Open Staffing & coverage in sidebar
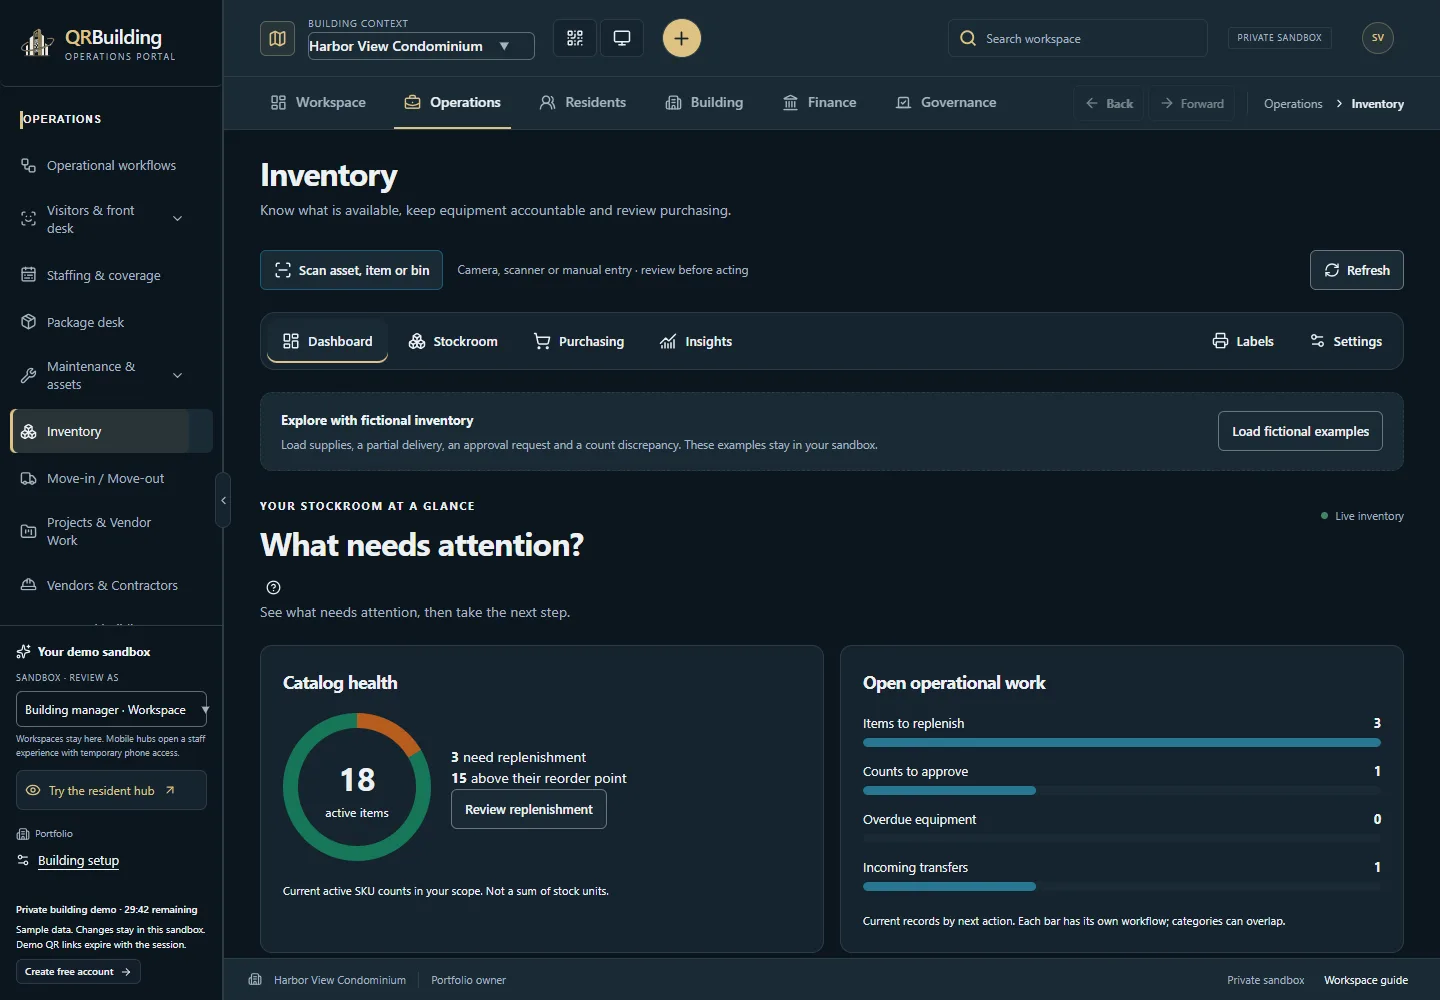 tap(111, 275)
